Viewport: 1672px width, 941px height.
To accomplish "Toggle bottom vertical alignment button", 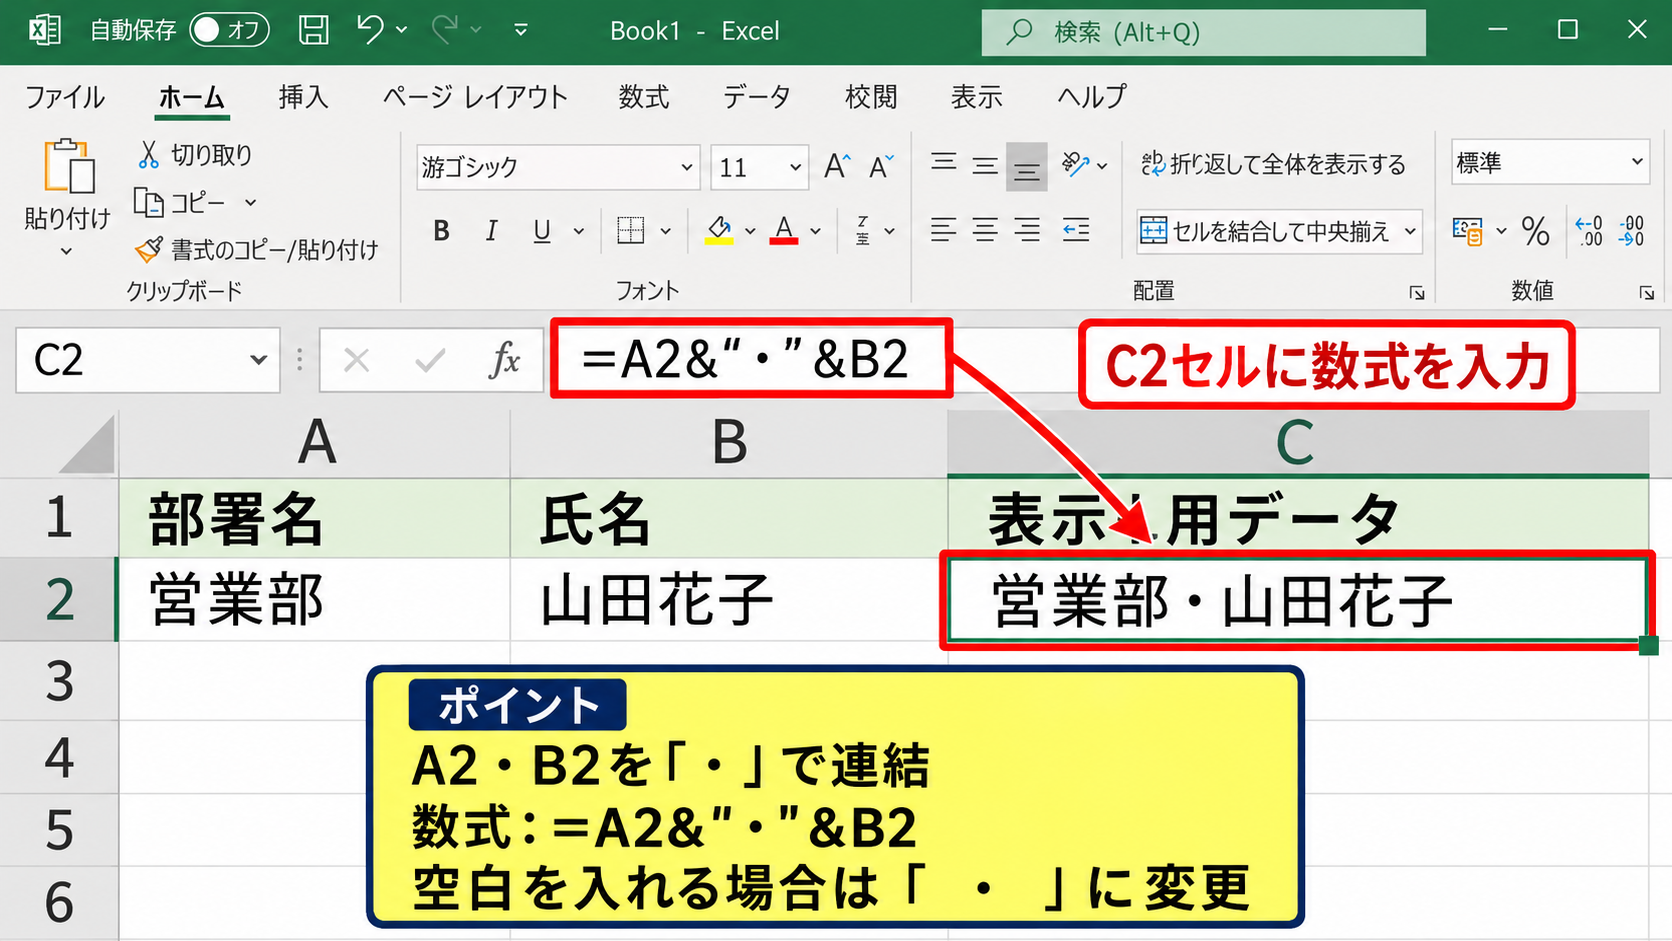I will tap(1026, 168).
